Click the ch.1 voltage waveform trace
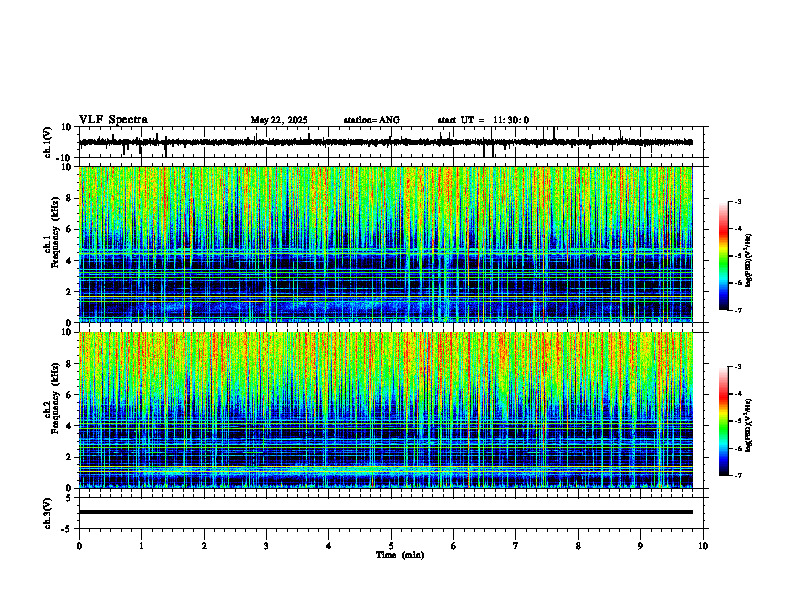Screen dimensions: 792x612 tap(386, 142)
